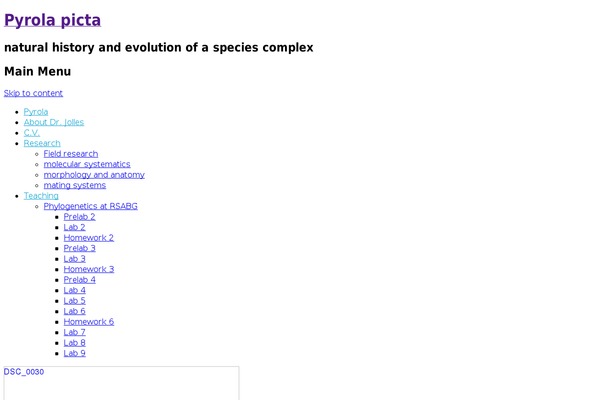The width and height of the screenshot is (600, 400).
Task: Open Field research submenu link
Action: click(71, 153)
